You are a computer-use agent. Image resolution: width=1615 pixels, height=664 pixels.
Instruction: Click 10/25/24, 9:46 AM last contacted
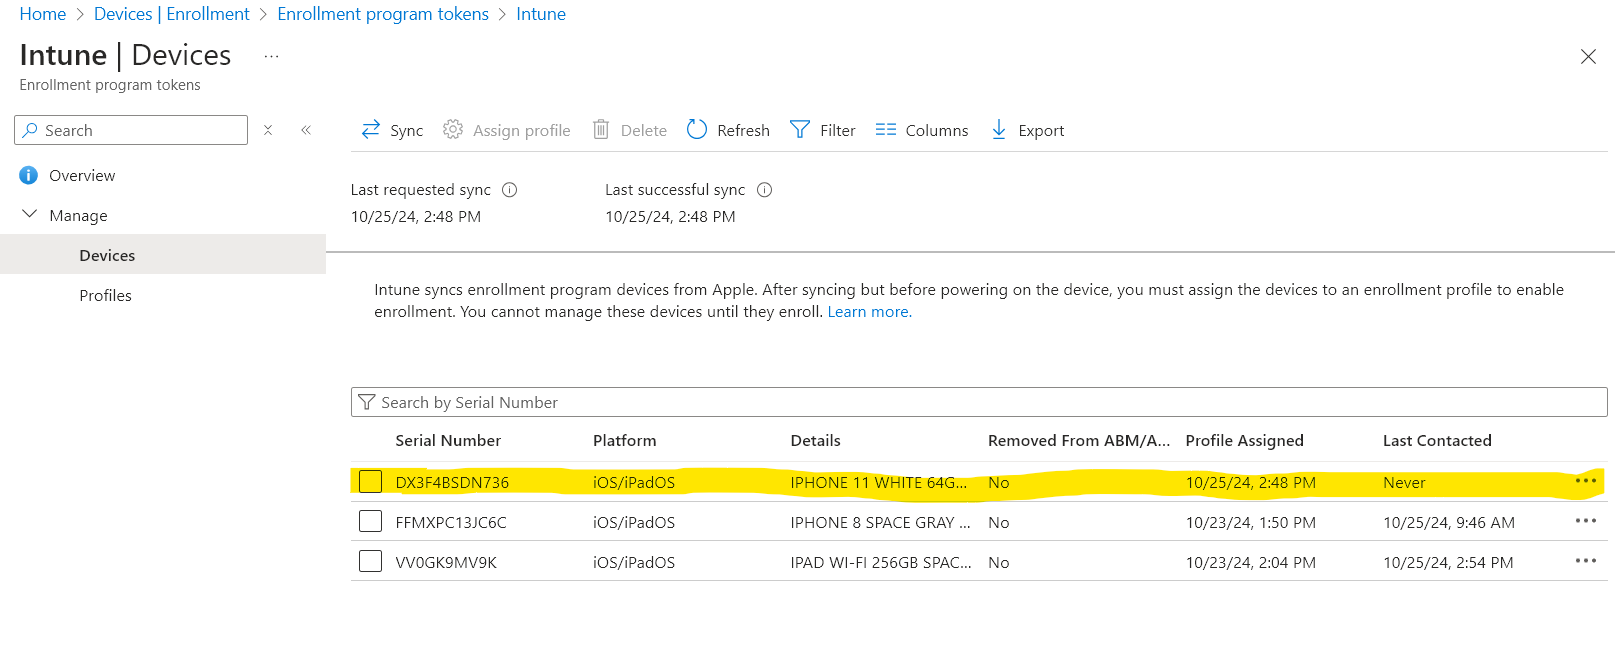pos(1449,522)
